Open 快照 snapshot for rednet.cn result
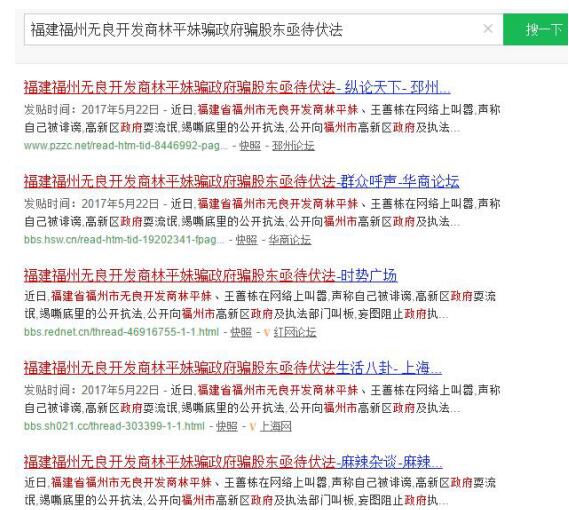 pyautogui.click(x=241, y=332)
